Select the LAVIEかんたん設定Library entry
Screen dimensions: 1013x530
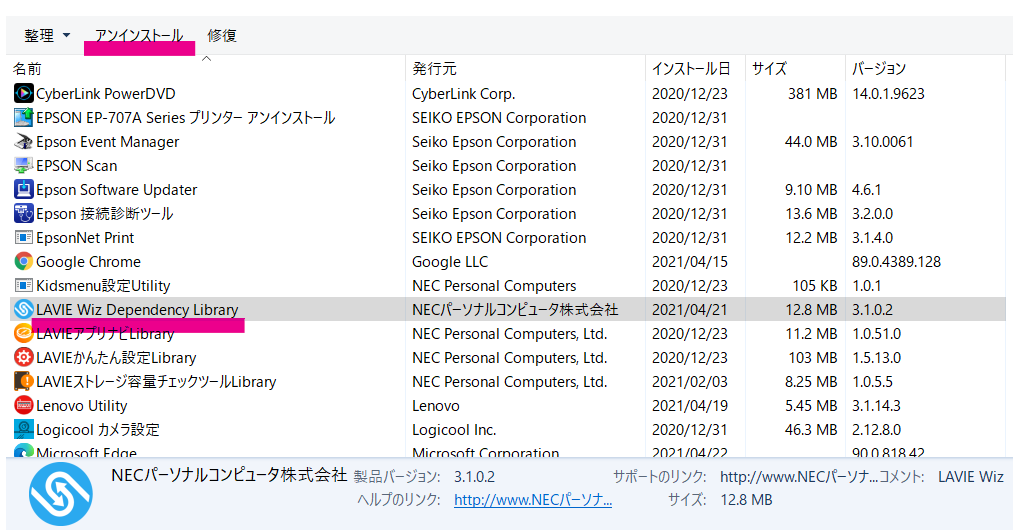click(116, 357)
